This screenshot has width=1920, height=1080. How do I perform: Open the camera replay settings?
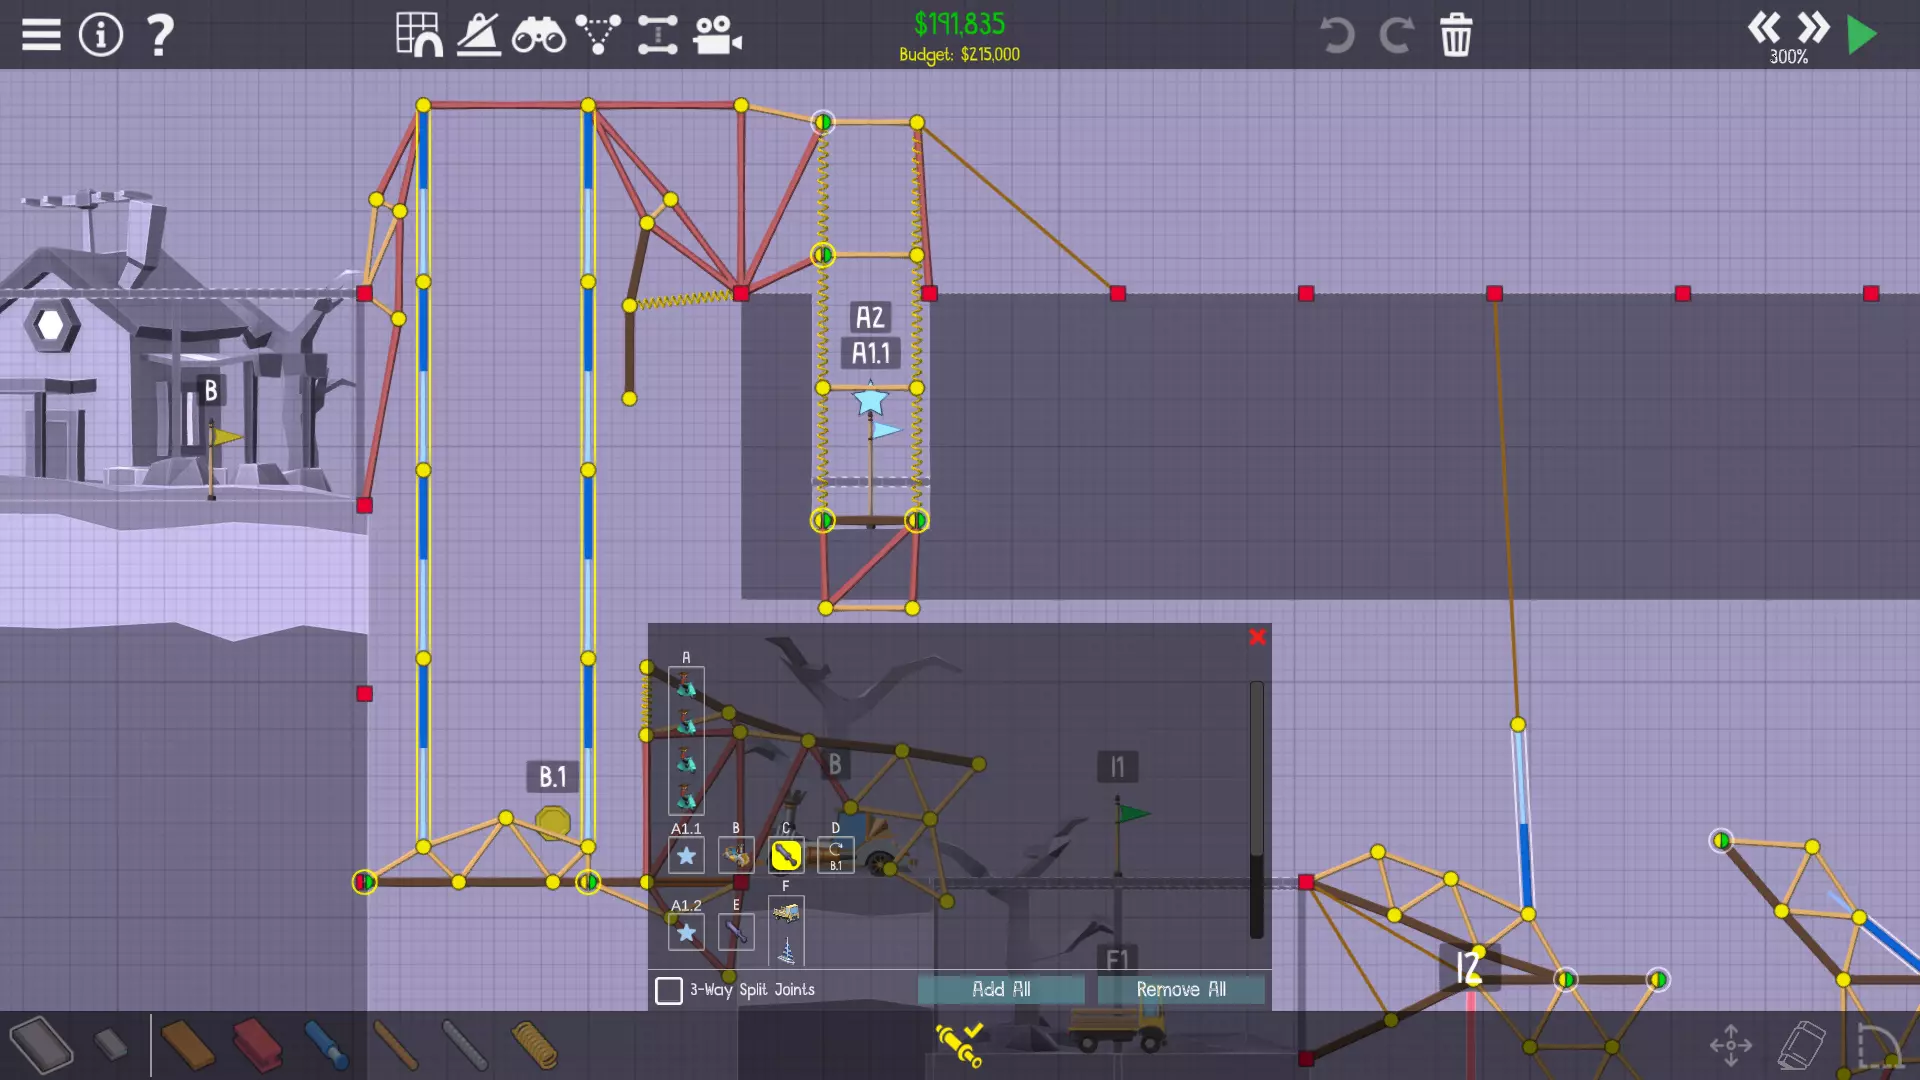tap(717, 35)
